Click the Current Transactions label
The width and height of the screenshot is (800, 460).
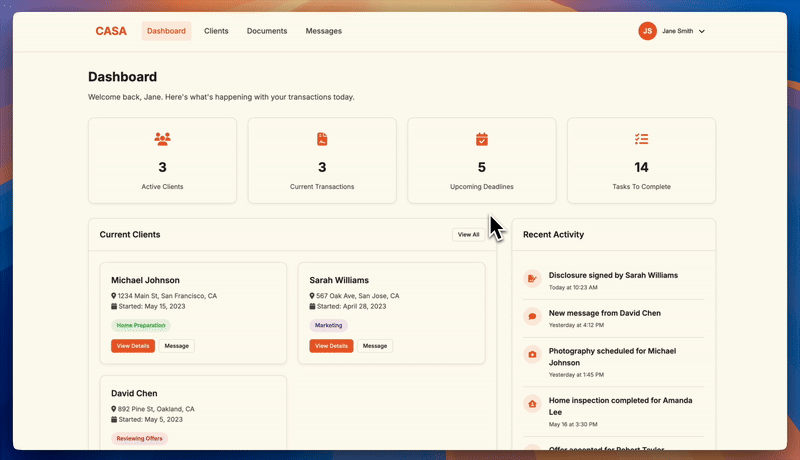pos(322,187)
